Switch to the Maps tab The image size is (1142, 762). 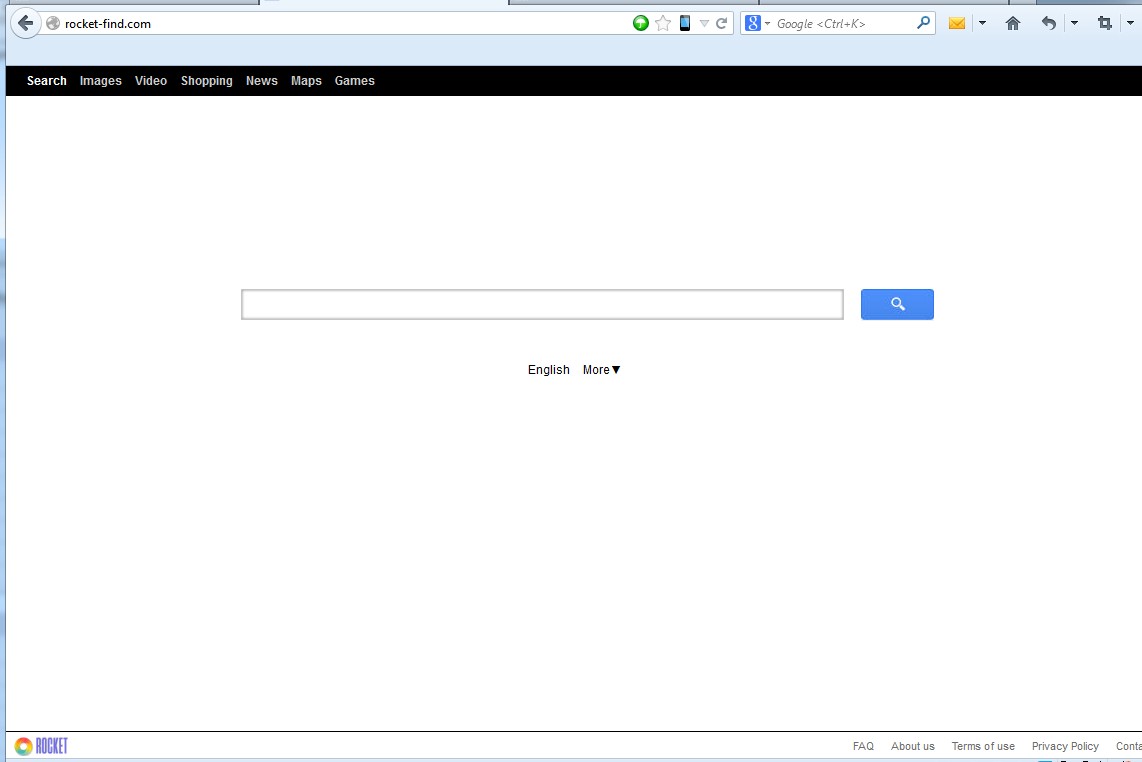(x=306, y=81)
